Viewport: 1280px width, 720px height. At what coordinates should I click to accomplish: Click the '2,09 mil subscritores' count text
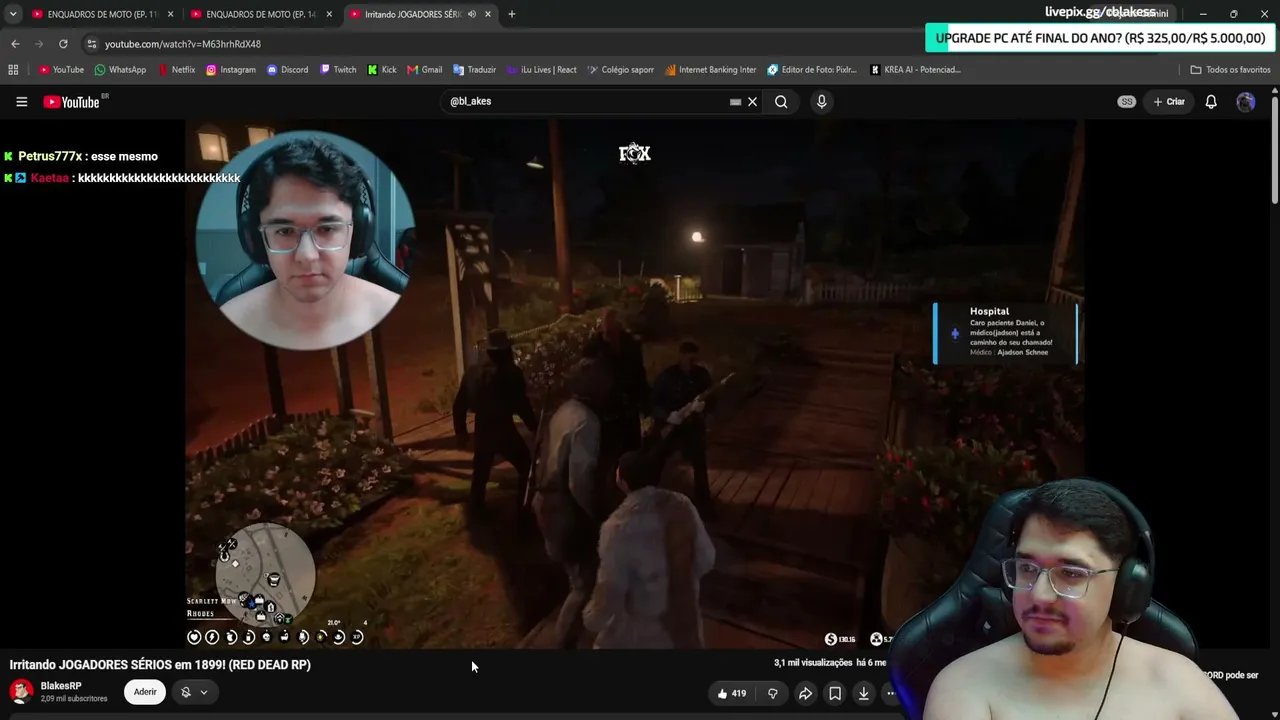click(74, 698)
